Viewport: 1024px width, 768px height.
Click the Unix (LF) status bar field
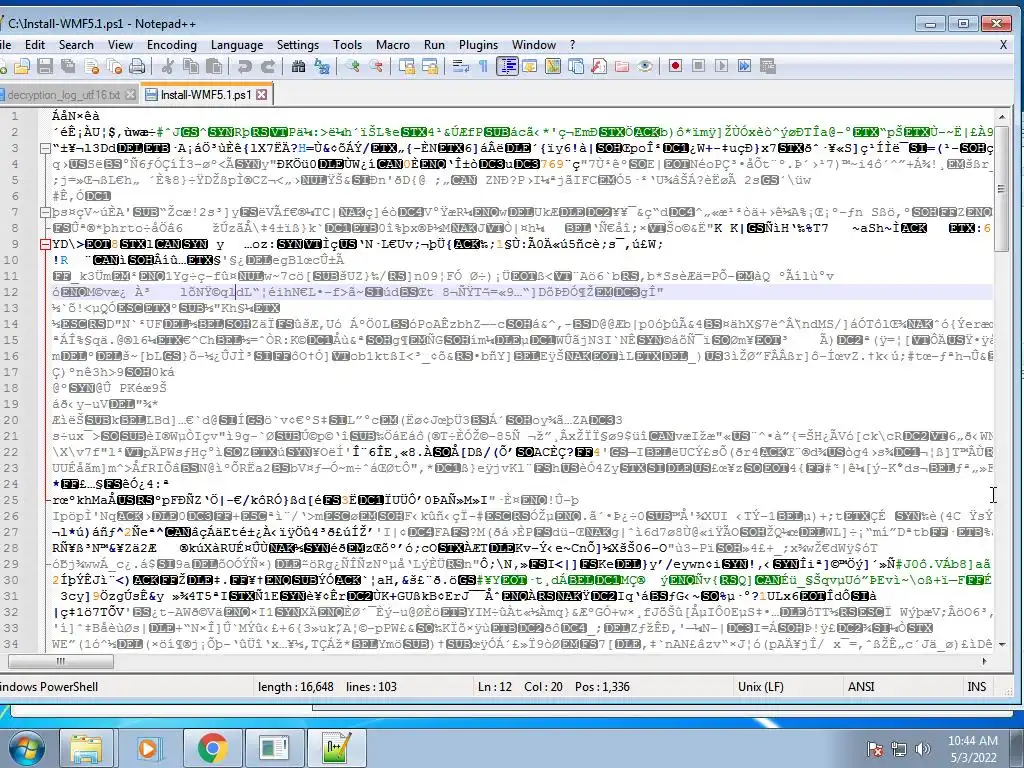click(761, 686)
